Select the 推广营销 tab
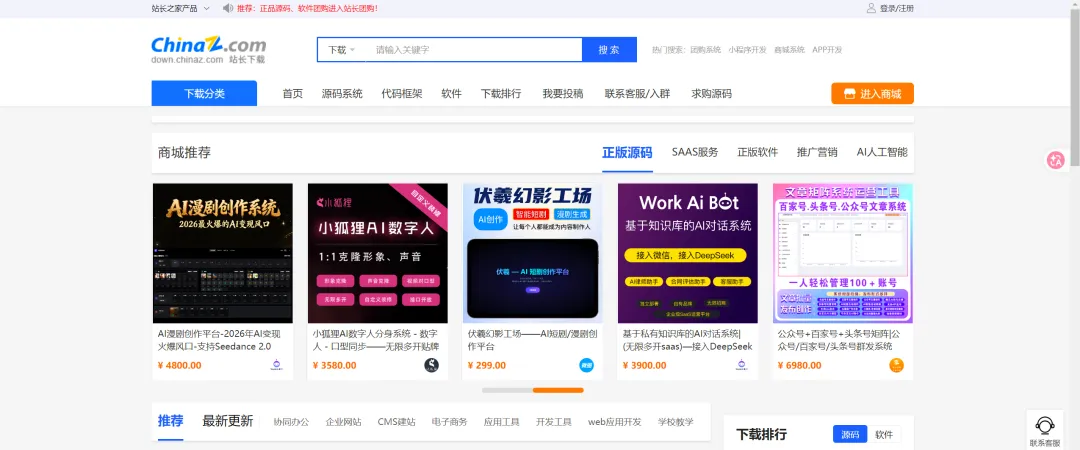The image size is (1080, 450). pos(817,152)
